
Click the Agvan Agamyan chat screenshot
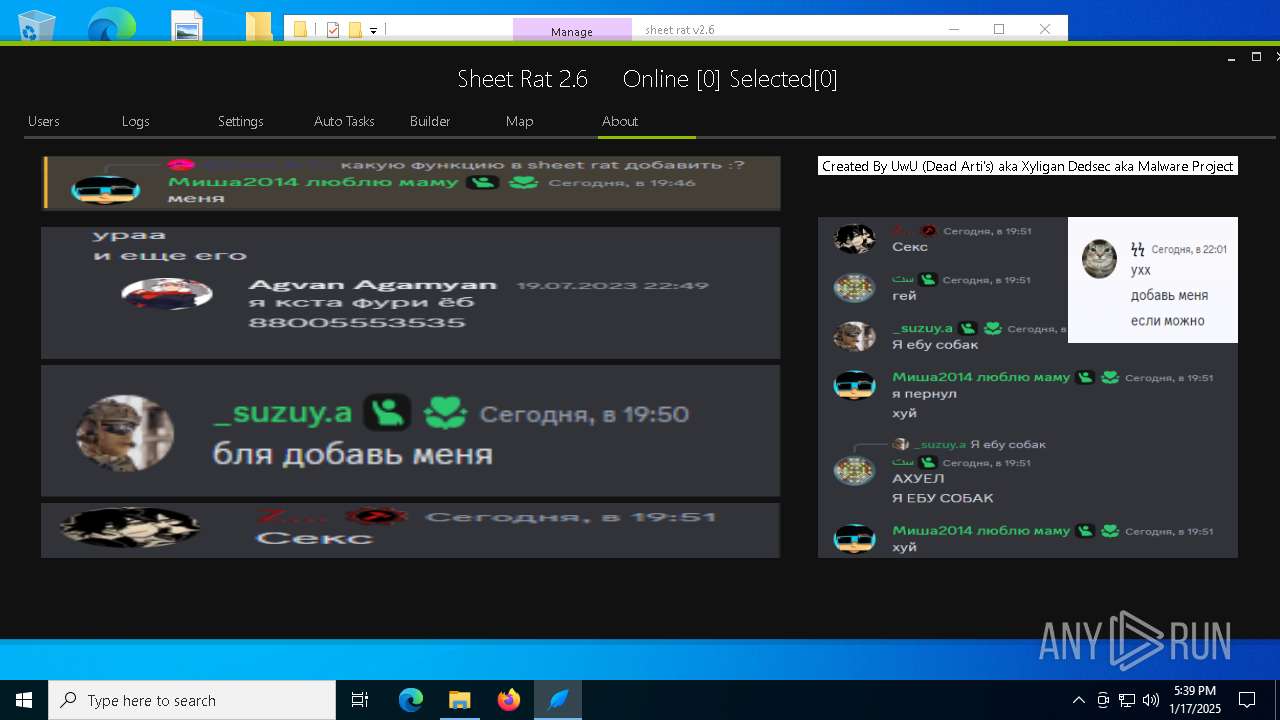coord(410,292)
